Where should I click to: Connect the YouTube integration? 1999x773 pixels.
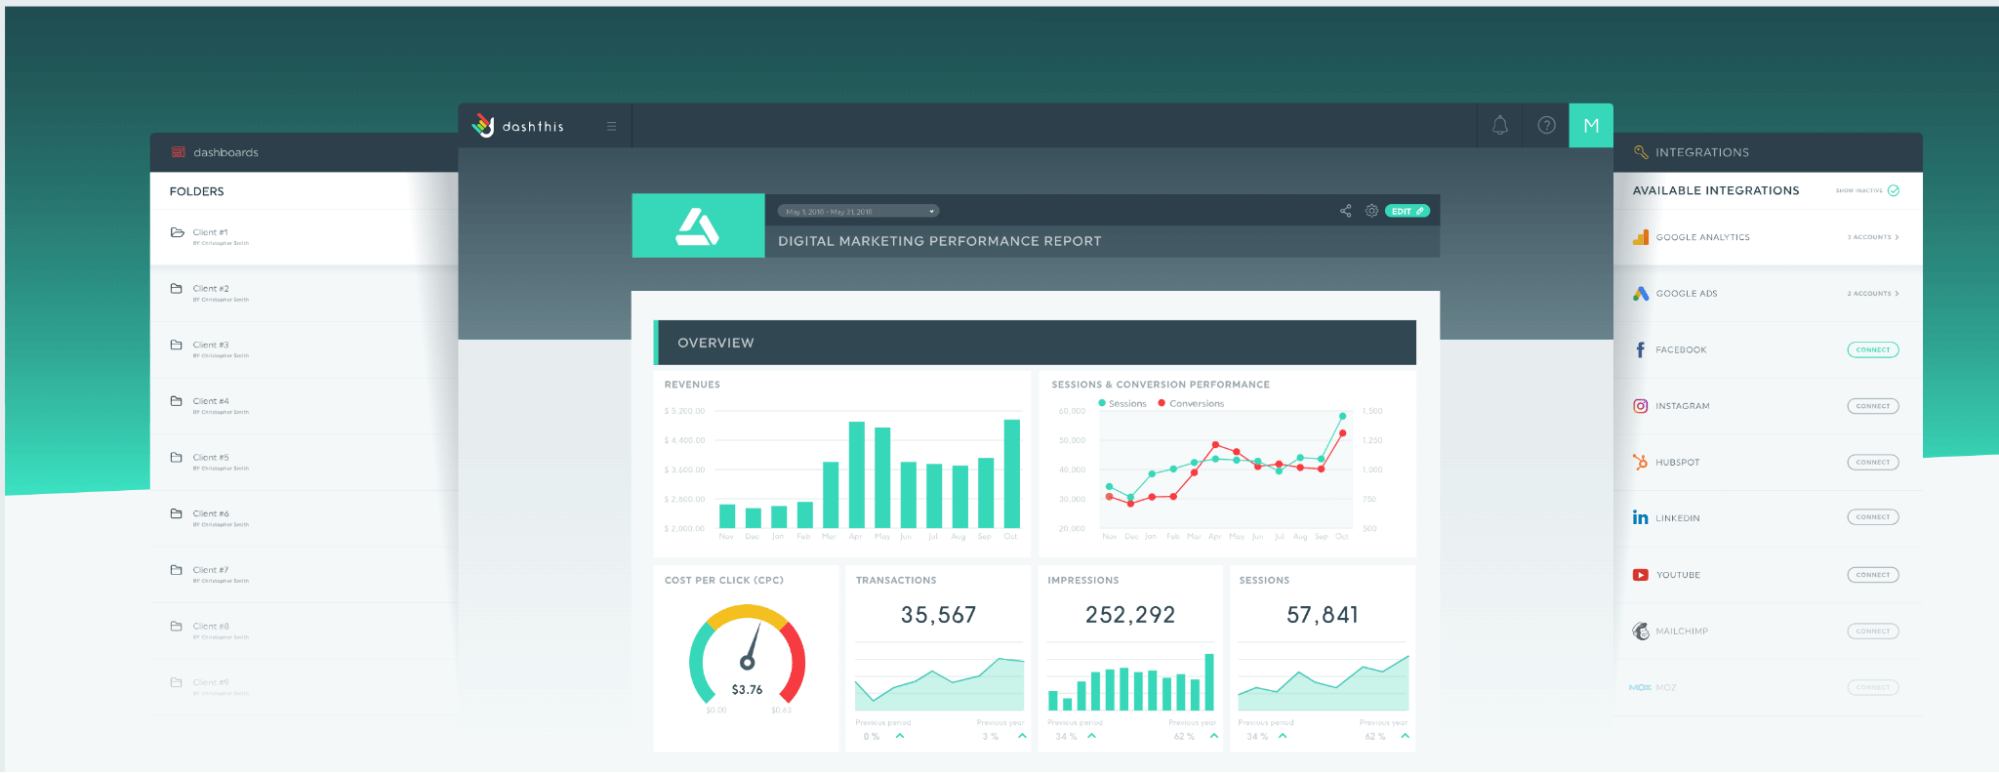pos(1872,575)
